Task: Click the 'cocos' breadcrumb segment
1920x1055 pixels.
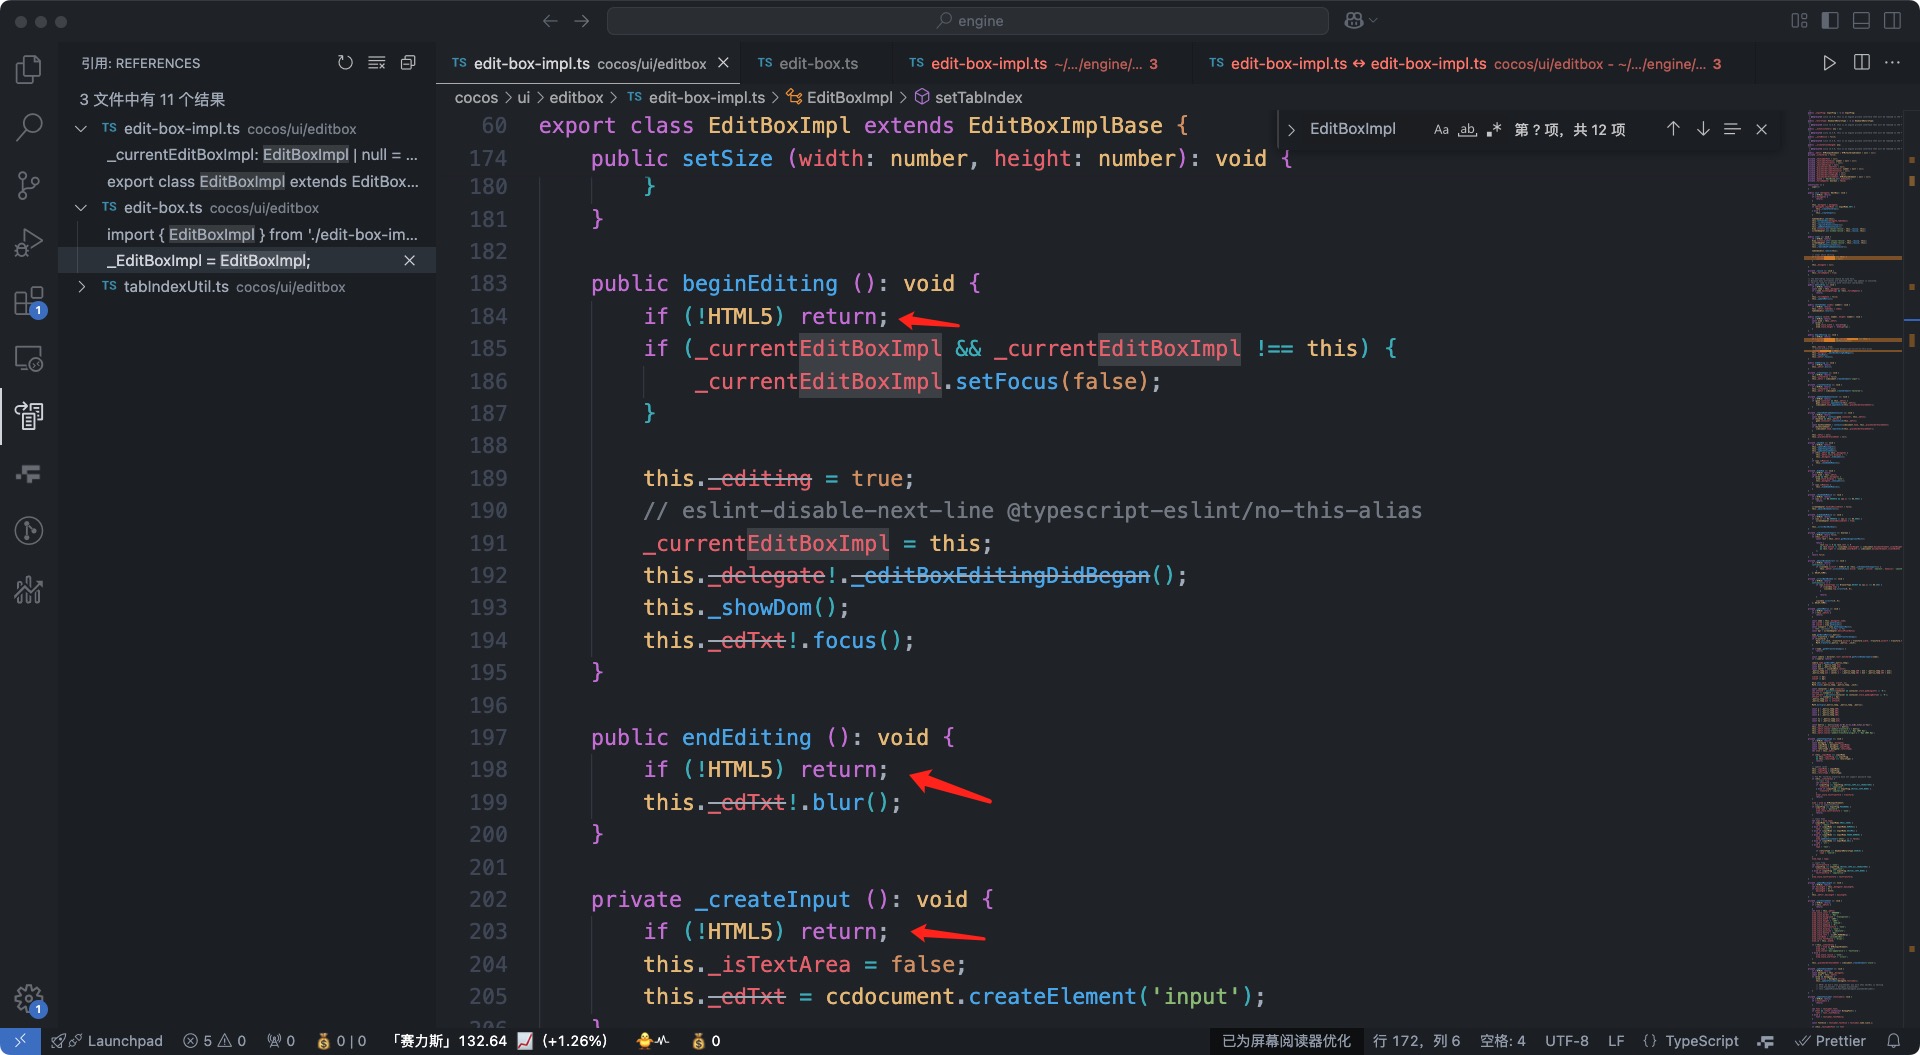Action: (x=476, y=97)
